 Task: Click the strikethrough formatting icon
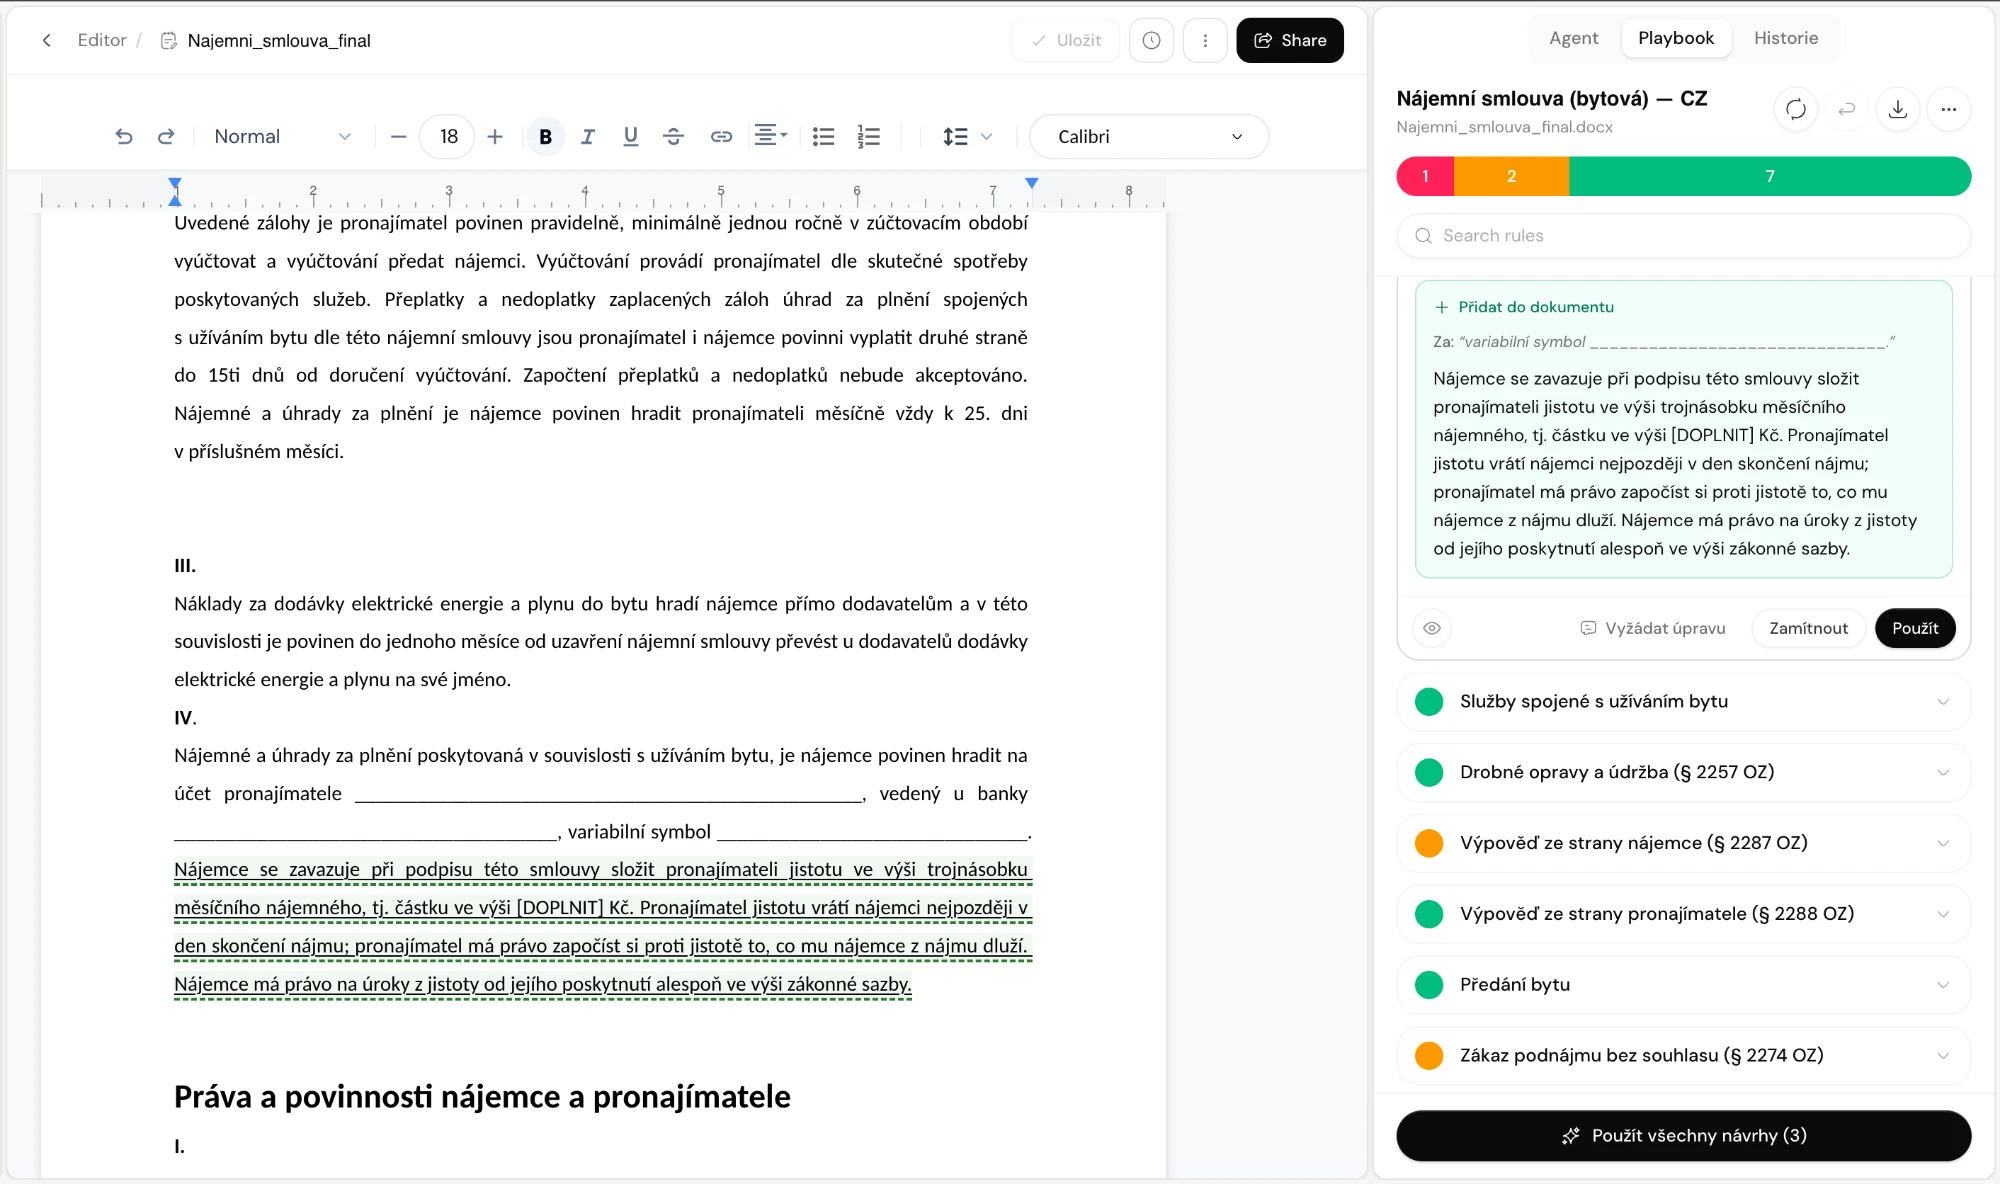[x=674, y=137]
